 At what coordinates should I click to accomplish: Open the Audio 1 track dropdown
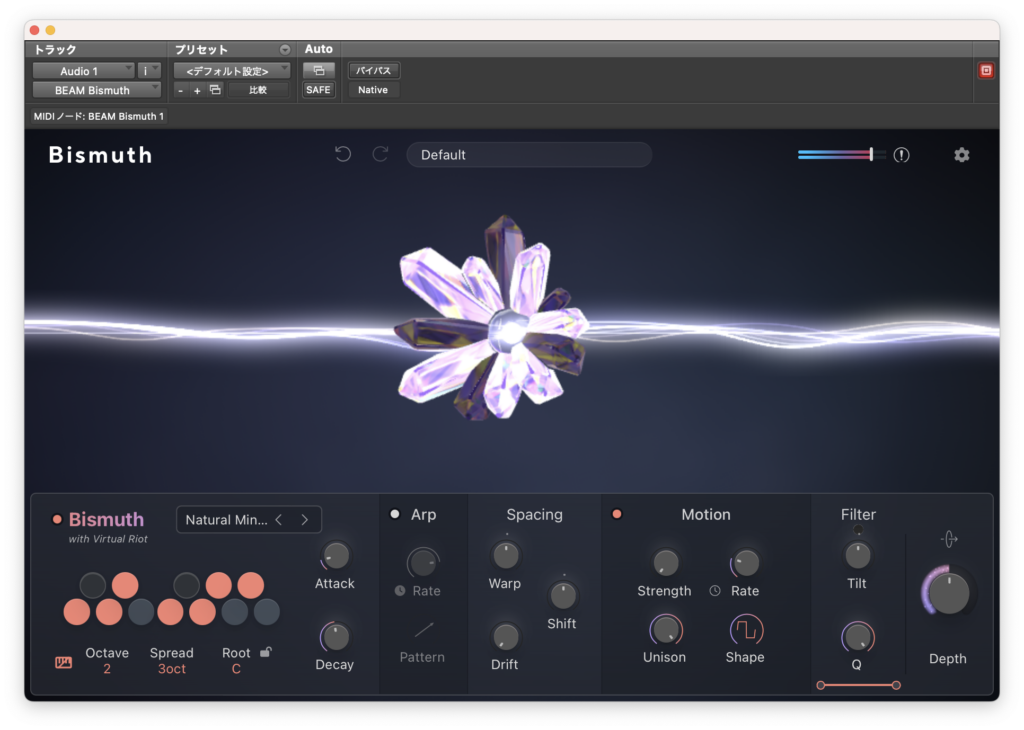pos(83,71)
